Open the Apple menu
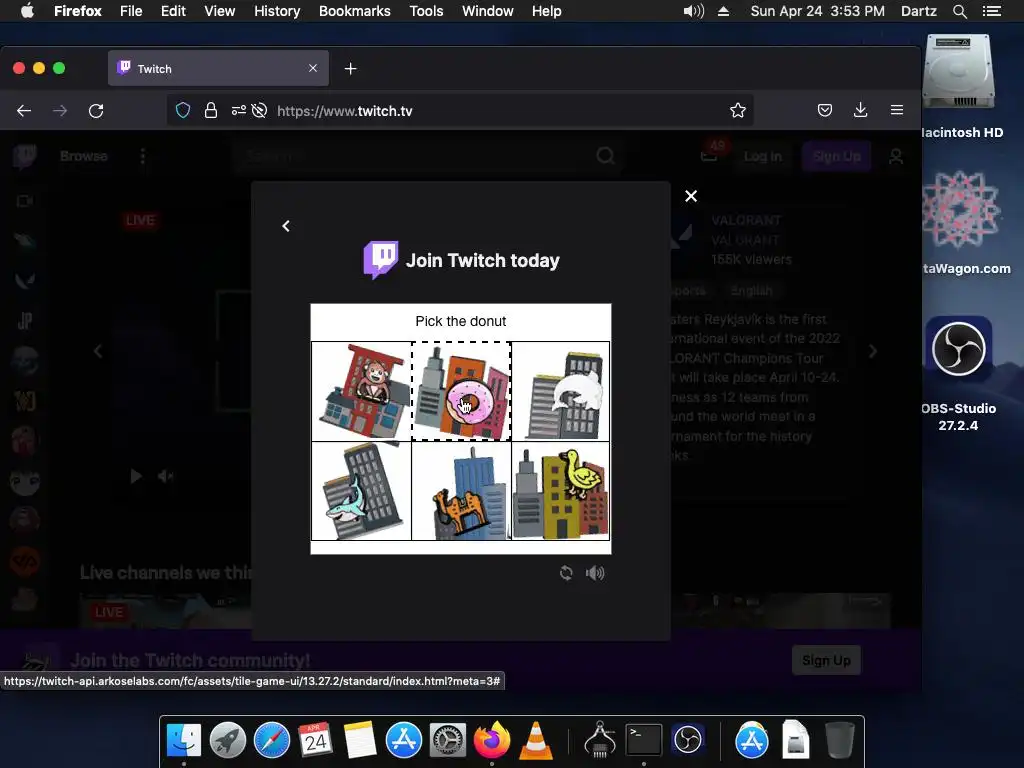Image resolution: width=1024 pixels, height=768 pixels. tap(27, 11)
